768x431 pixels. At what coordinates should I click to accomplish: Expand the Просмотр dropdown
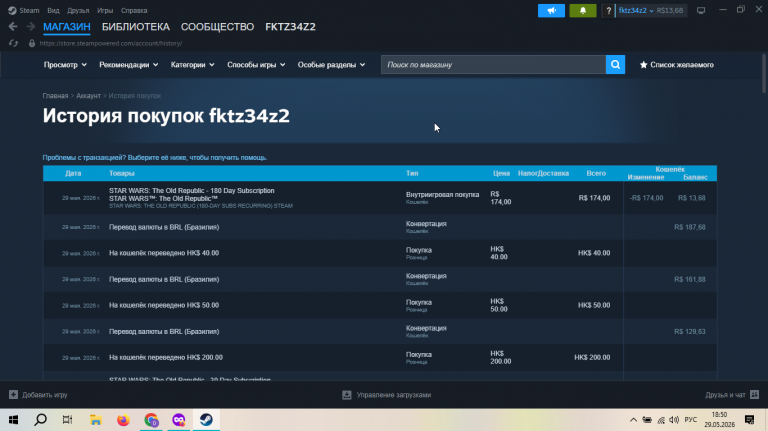click(x=65, y=65)
